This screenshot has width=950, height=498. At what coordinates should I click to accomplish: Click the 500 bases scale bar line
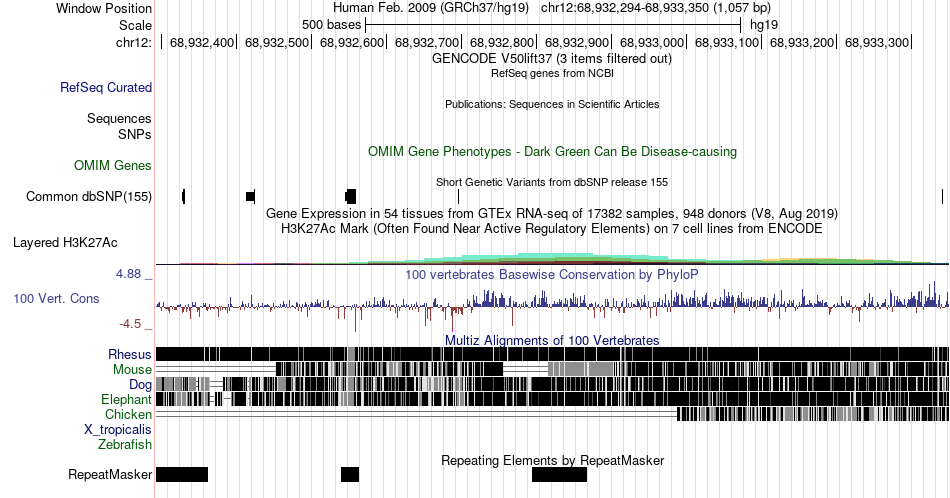553,25
